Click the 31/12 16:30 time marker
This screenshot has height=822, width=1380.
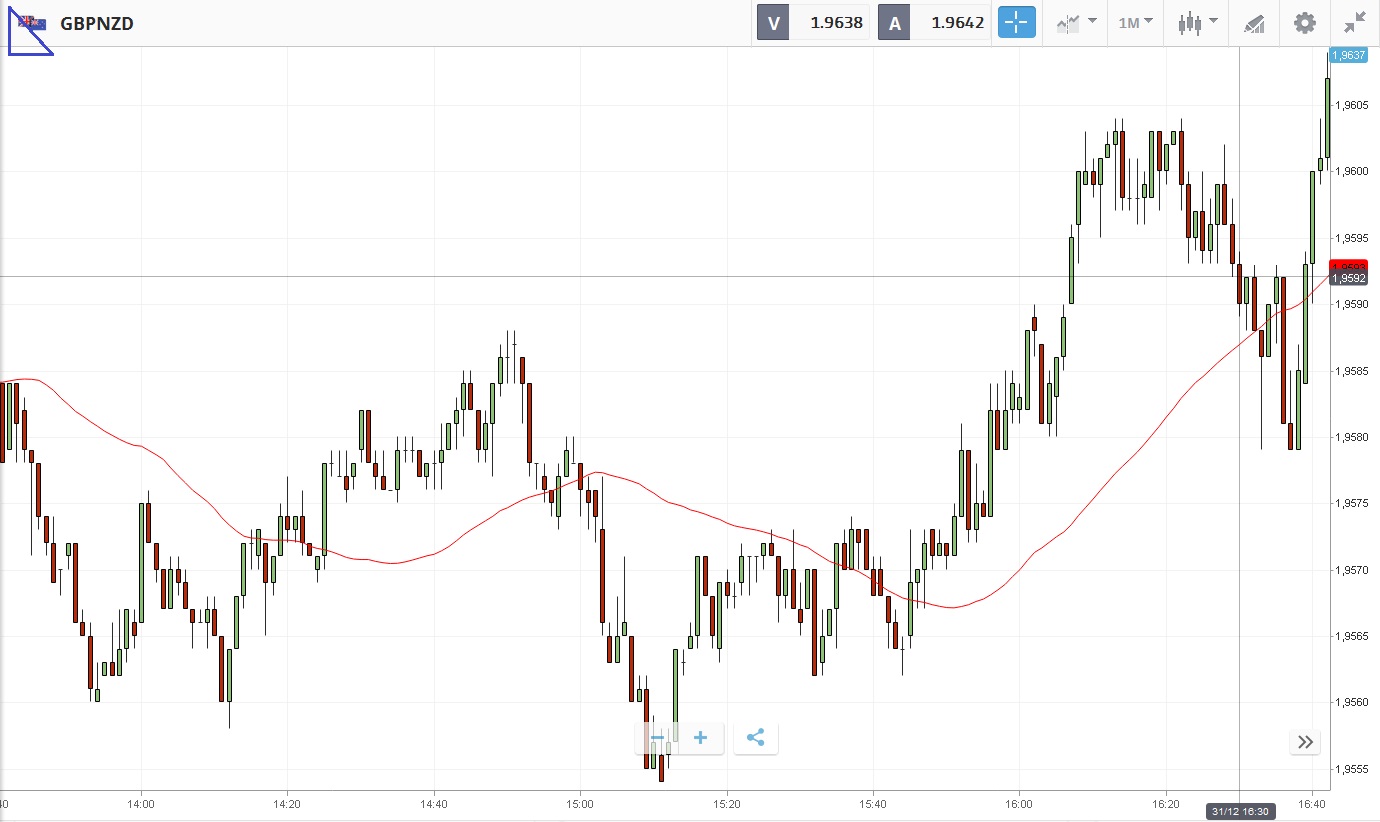[1238, 810]
